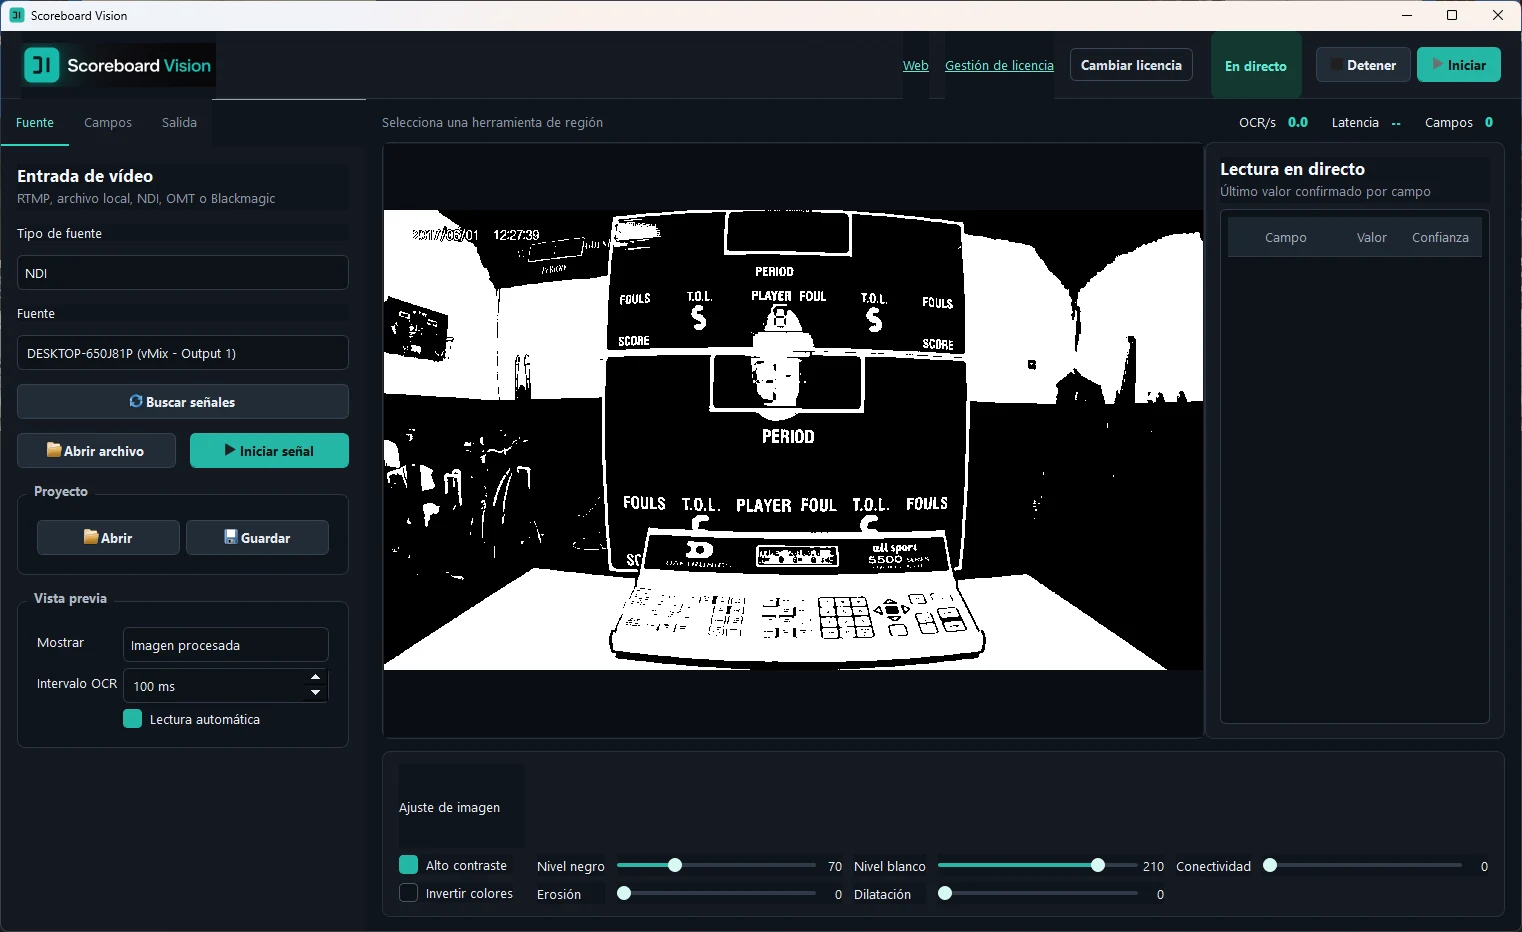Click the Nivel blanco slider handle
Image resolution: width=1522 pixels, height=932 pixels.
coord(1098,865)
